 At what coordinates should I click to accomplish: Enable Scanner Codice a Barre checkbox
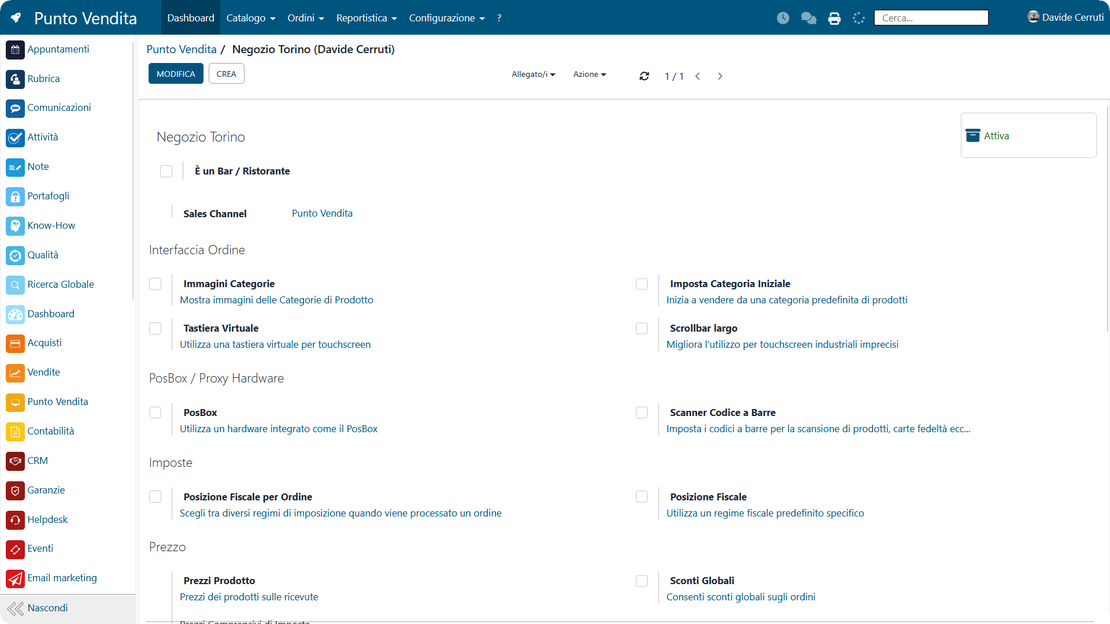click(641, 413)
